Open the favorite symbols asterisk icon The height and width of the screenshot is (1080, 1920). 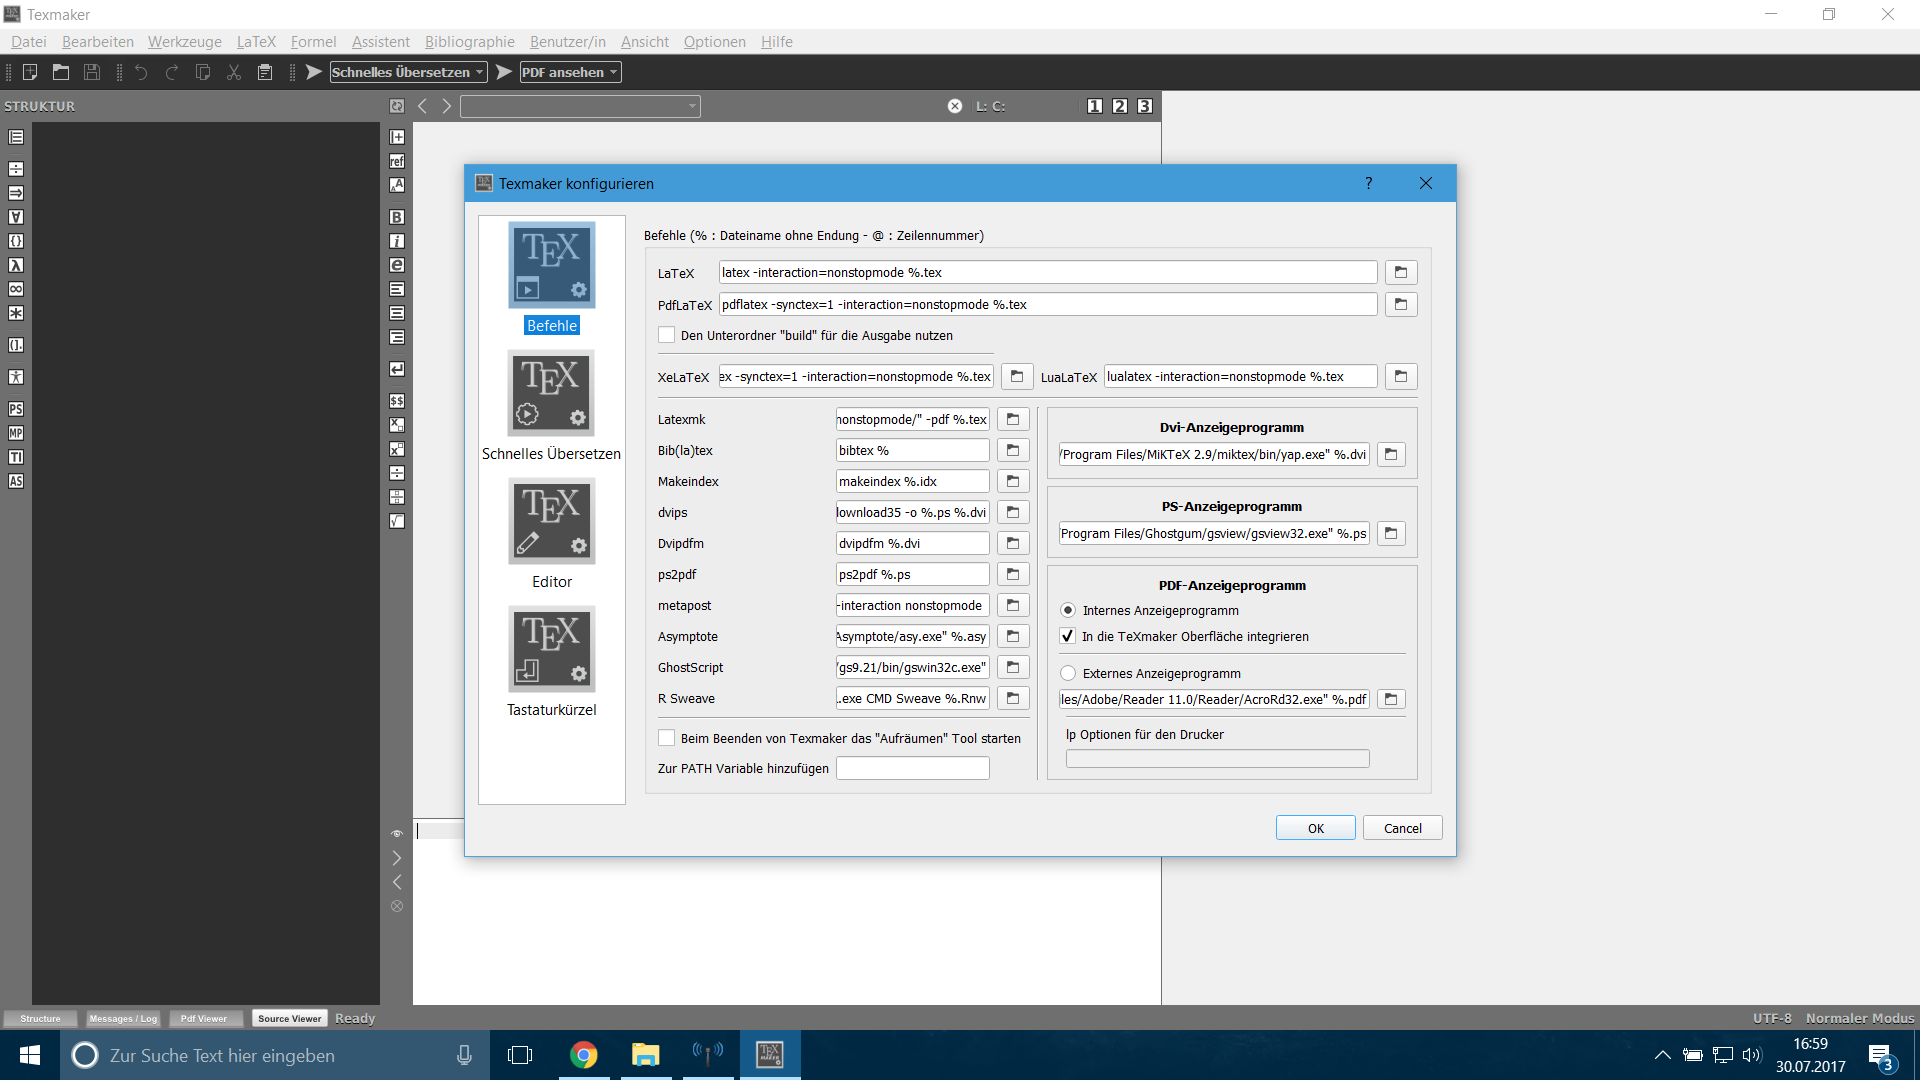(x=16, y=313)
